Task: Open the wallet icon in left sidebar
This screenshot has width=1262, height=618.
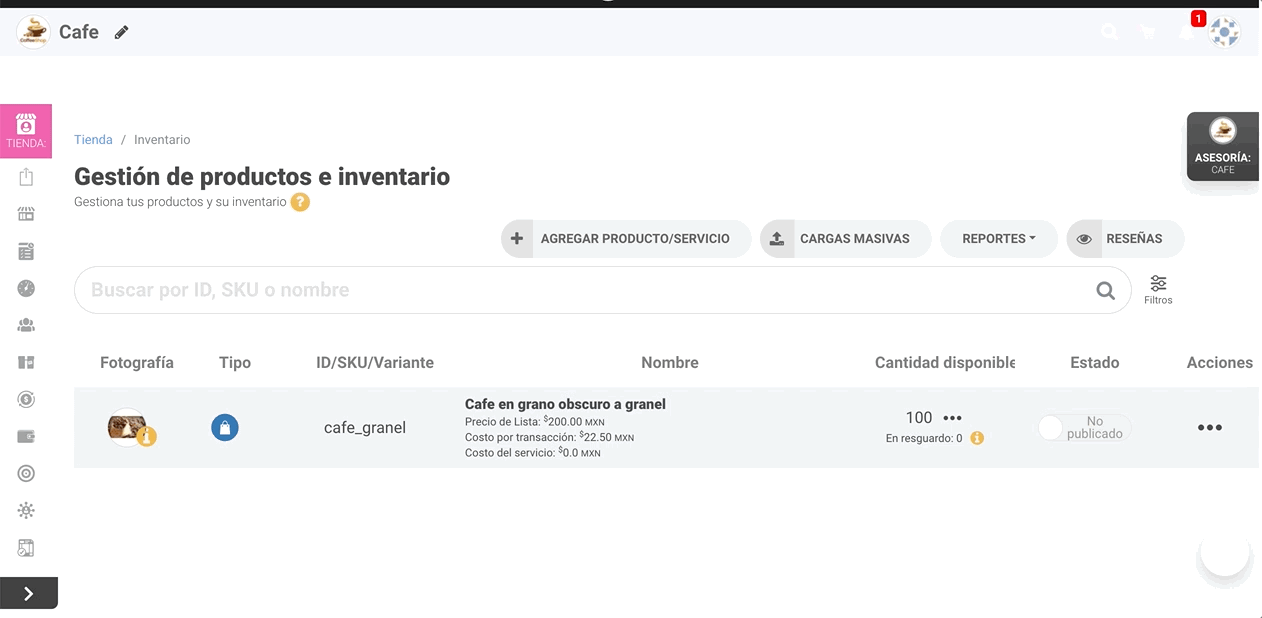Action: click(x=26, y=436)
